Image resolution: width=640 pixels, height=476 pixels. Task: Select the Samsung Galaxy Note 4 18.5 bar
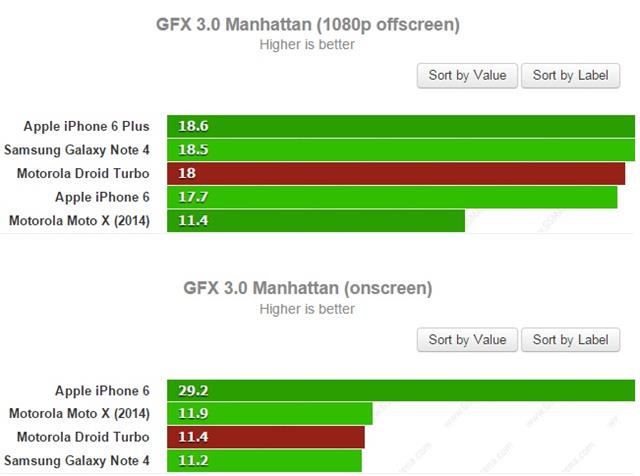pyautogui.click(x=400, y=150)
